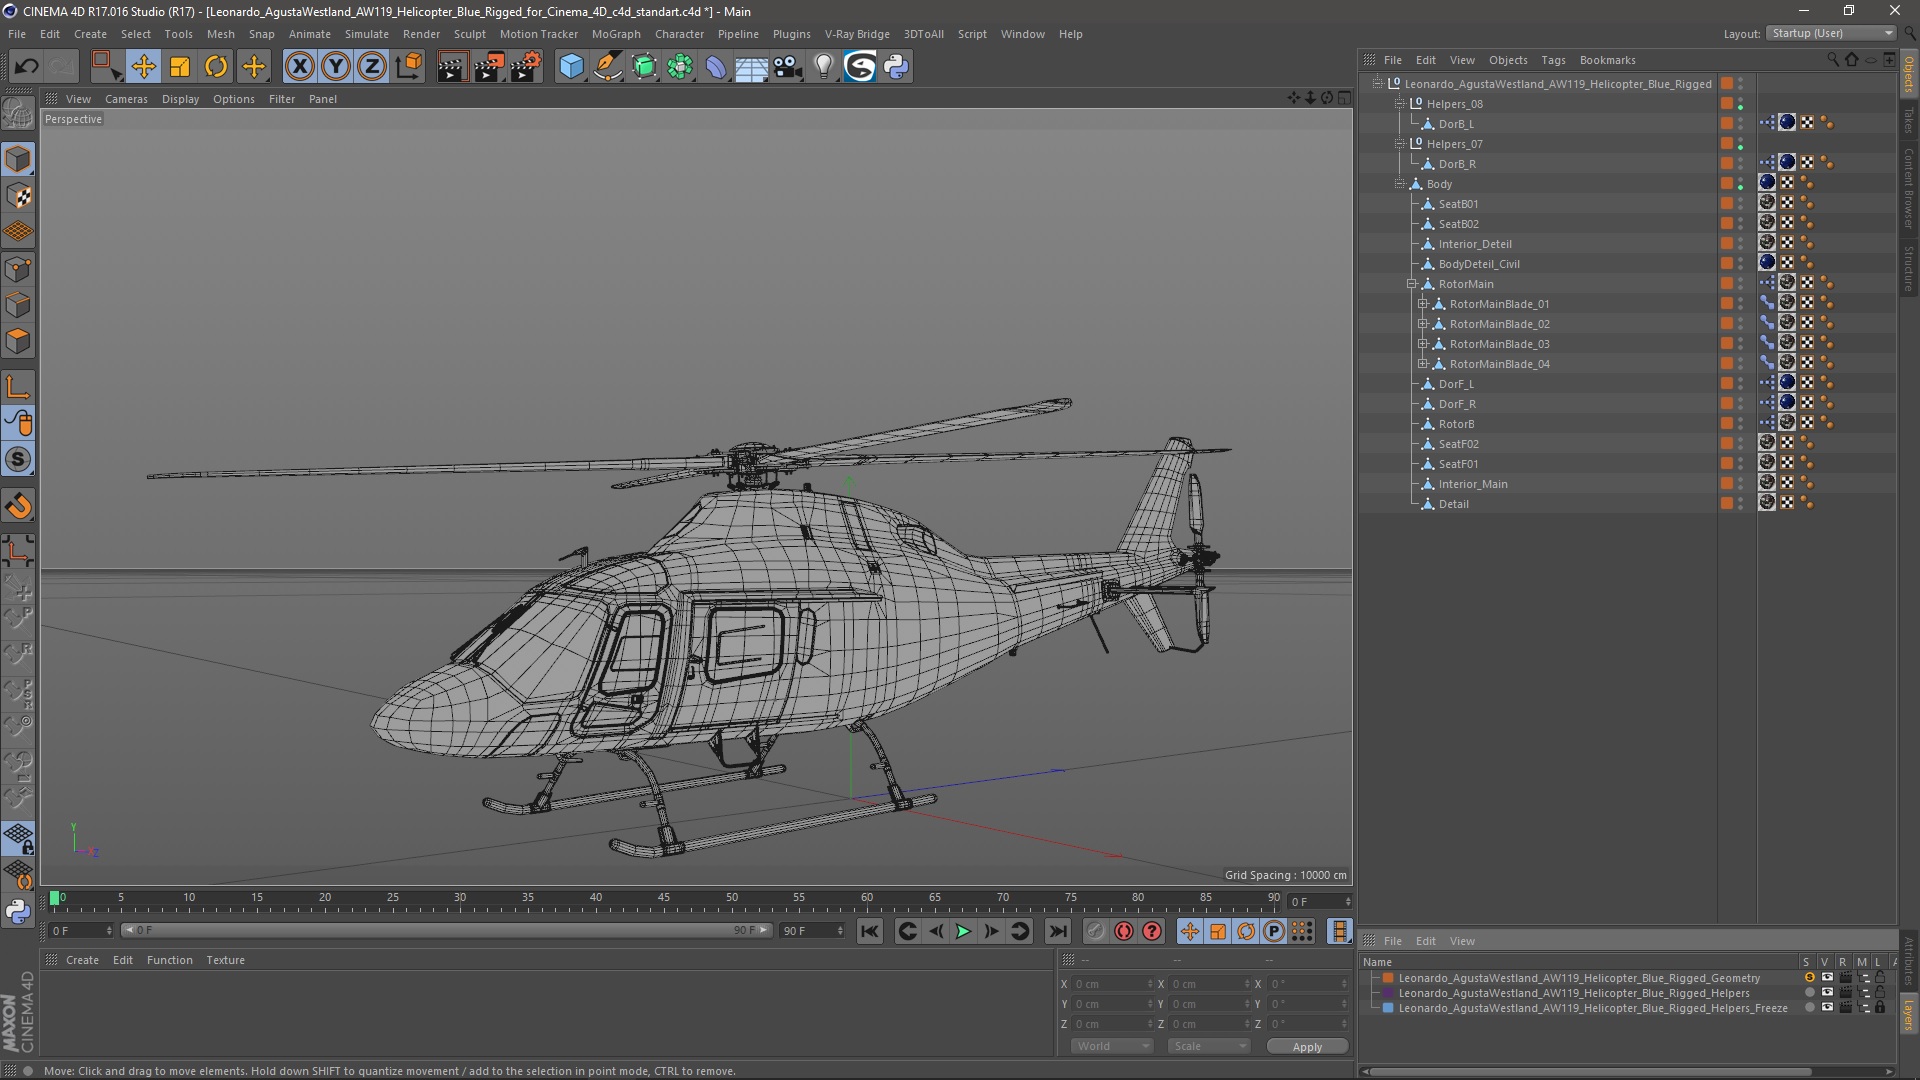Click Rigged_Helpers_Freeze layer color swatch
The height and width of the screenshot is (1080, 1920).
pyautogui.click(x=1388, y=1008)
